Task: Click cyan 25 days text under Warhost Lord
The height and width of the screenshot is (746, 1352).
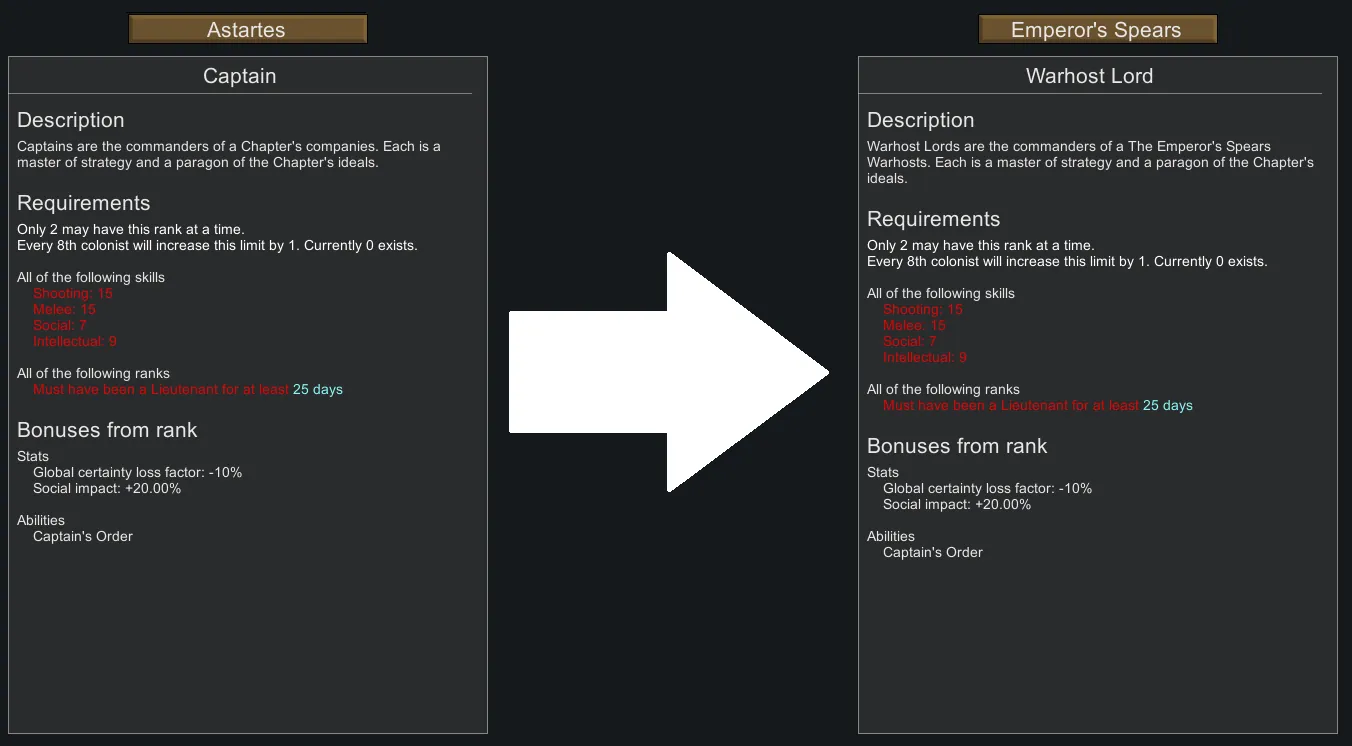Action: pyautogui.click(x=1167, y=405)
